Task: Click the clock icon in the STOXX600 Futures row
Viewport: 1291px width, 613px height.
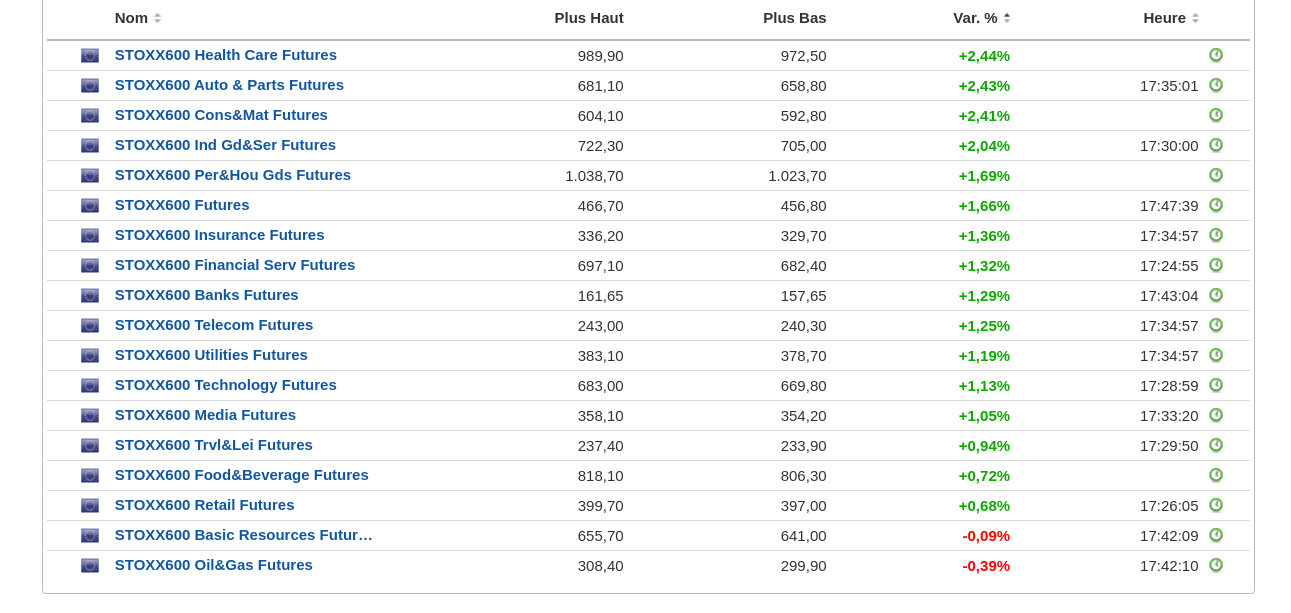Action: coord(1216,205)
